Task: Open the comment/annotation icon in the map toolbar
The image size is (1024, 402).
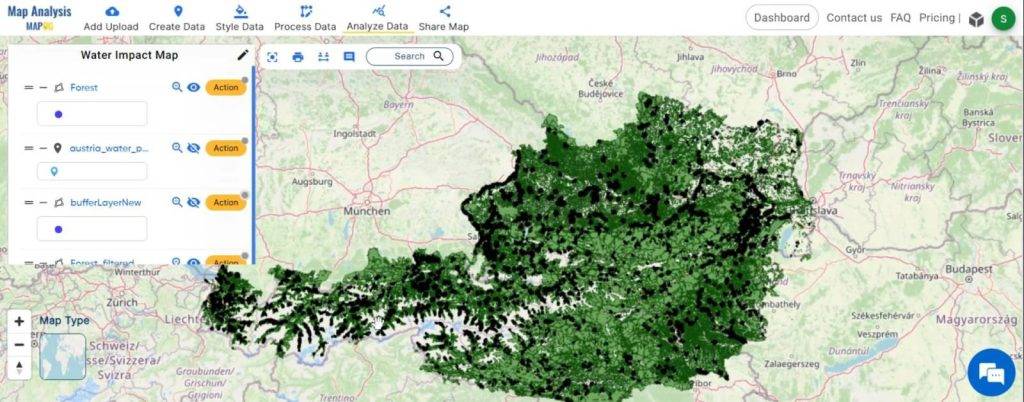Action: (349, 57)
